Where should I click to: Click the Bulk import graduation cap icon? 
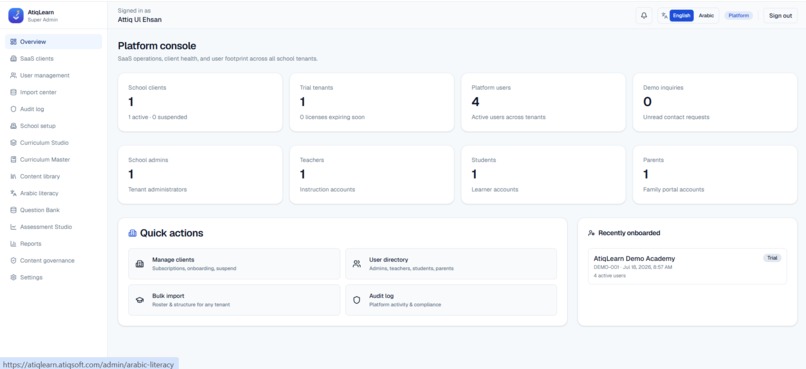139,300
